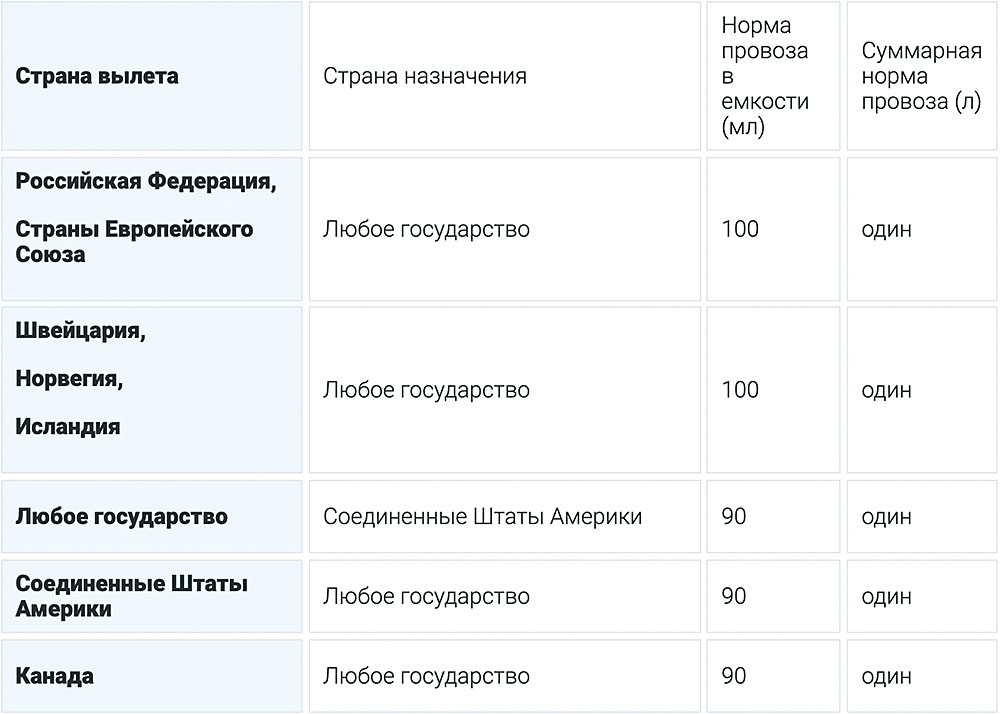Select the 100 value in the Швейцария row
Image resolution: width=1000 pixels, height=714 pixels.
click(x=740, y=389)
